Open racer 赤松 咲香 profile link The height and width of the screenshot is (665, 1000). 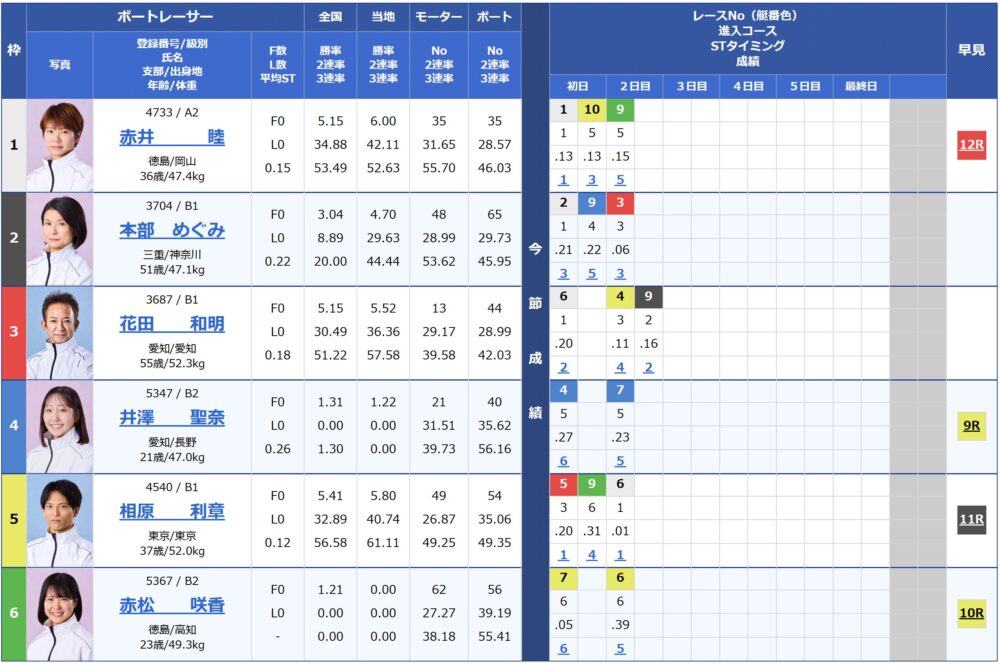coord(172,605)
